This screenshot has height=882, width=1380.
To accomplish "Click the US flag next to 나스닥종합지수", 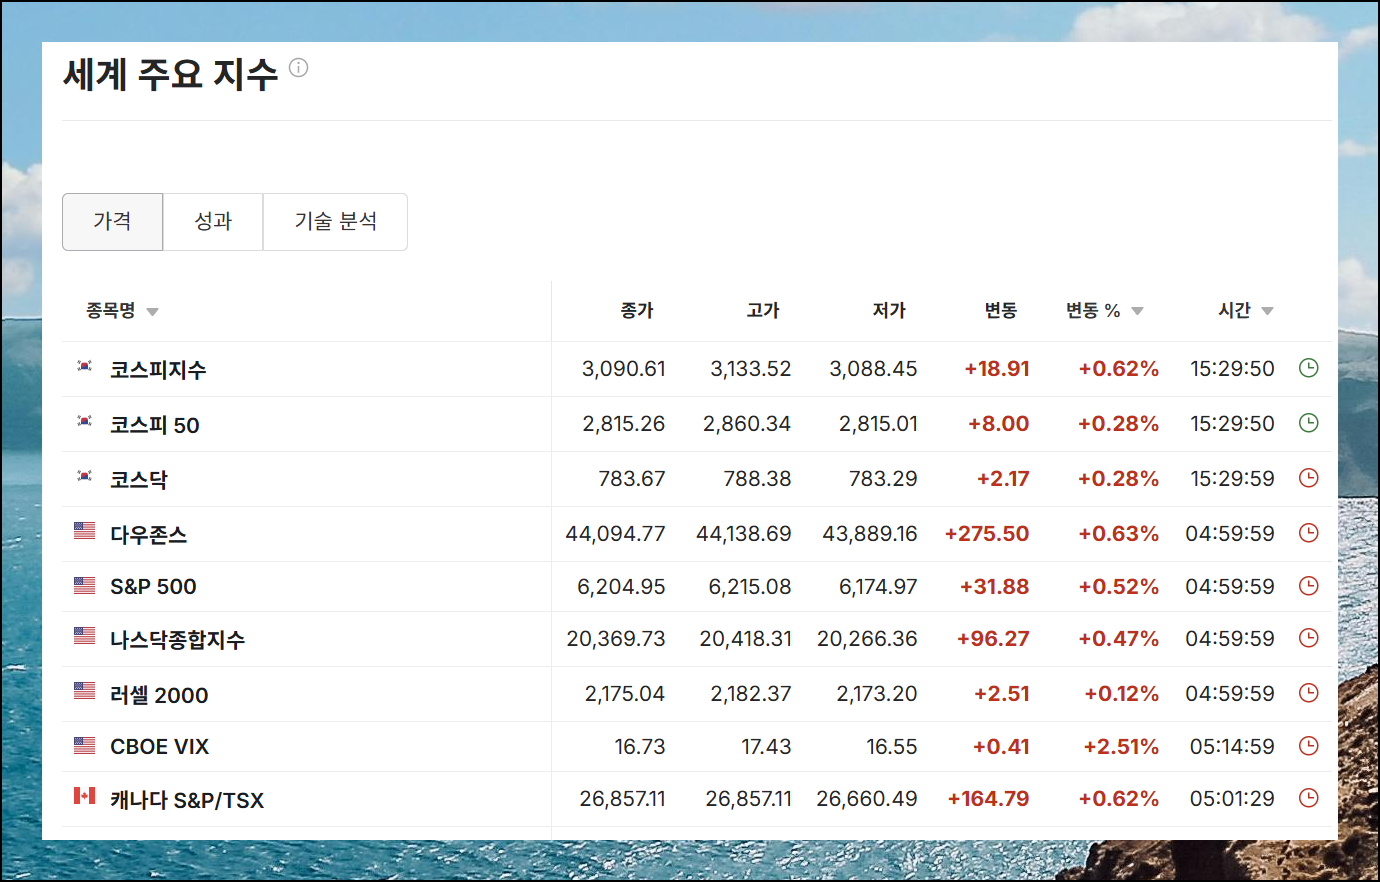I will pyautogui.click(x=85, y=636).
